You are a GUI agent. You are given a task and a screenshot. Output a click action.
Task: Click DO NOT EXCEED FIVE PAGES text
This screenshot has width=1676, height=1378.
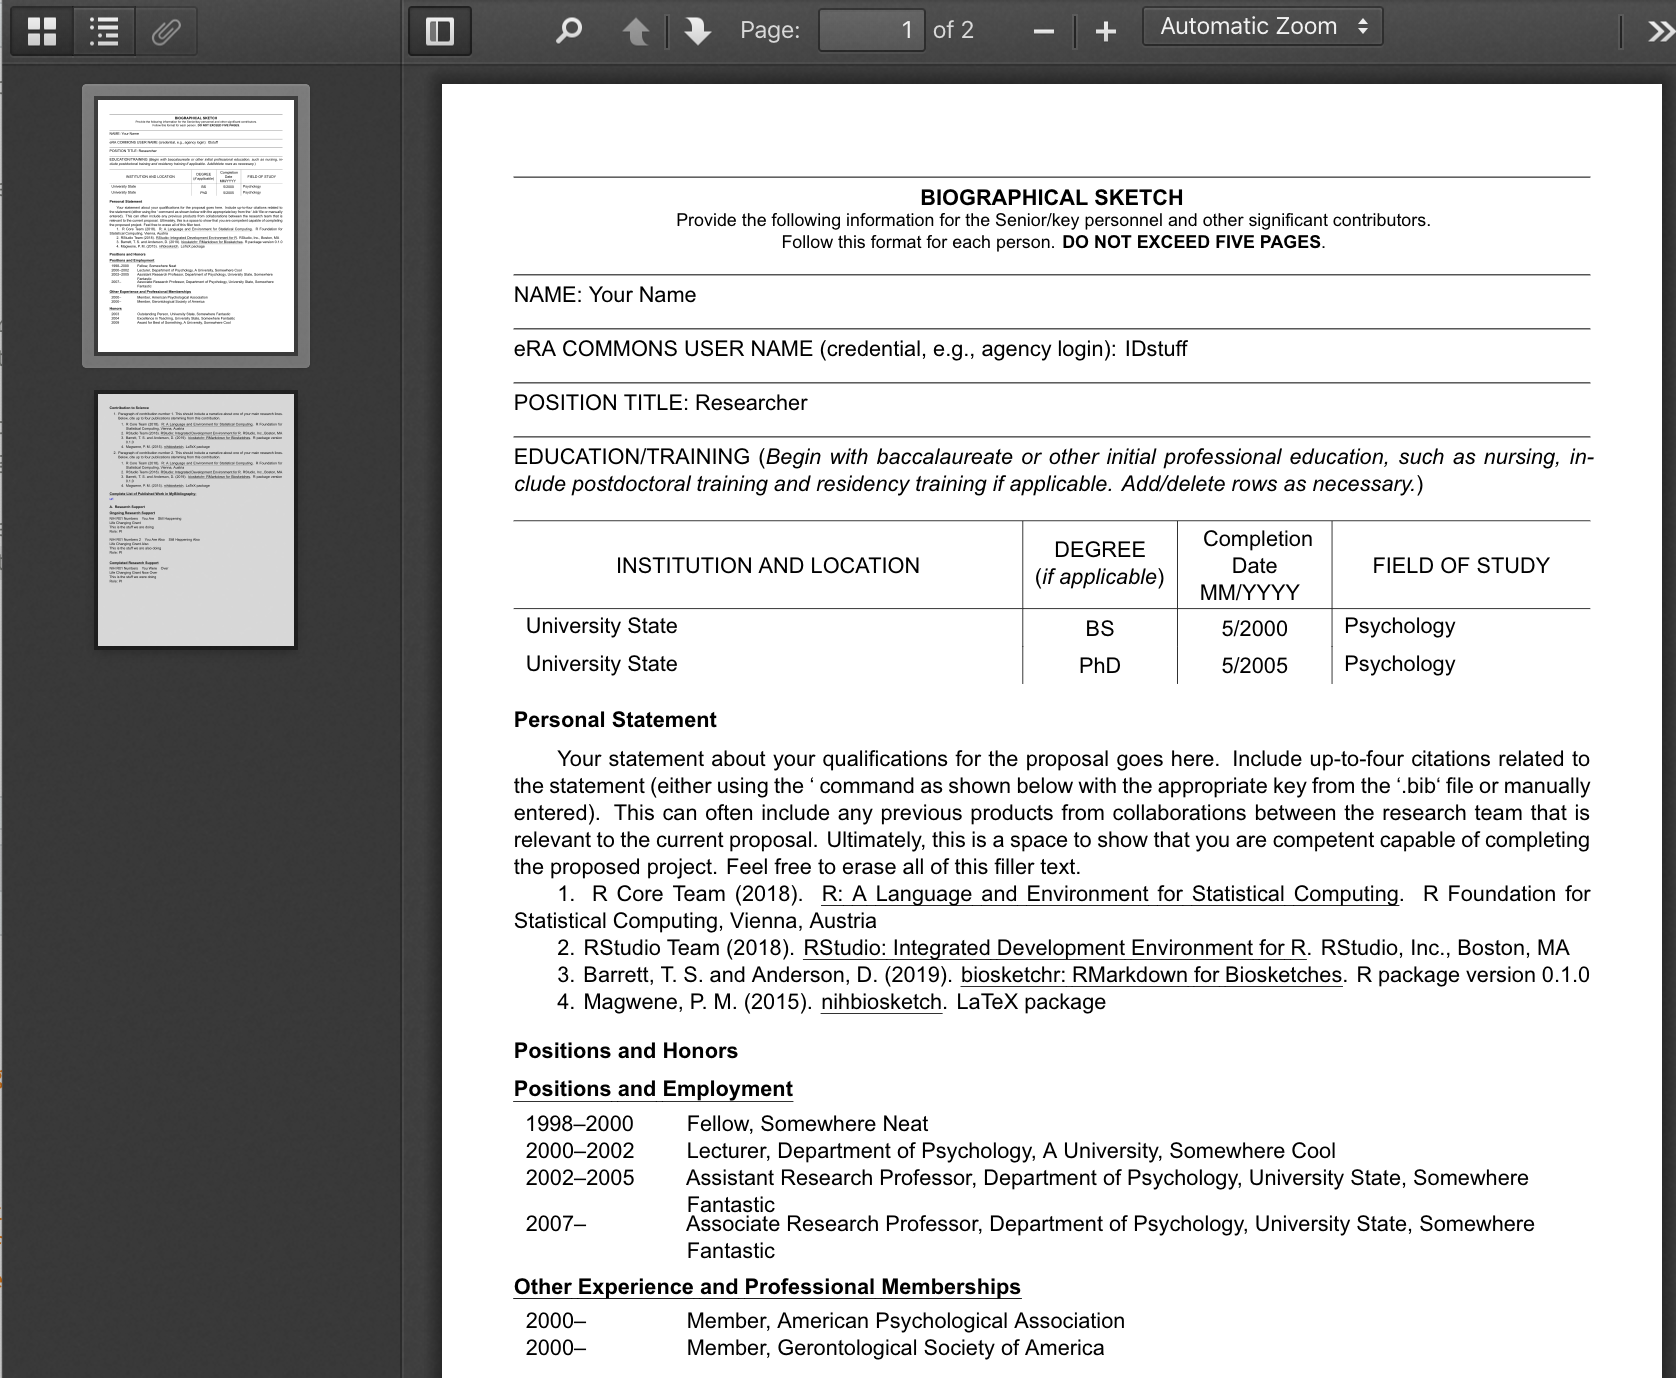[x=1191, y=242]
